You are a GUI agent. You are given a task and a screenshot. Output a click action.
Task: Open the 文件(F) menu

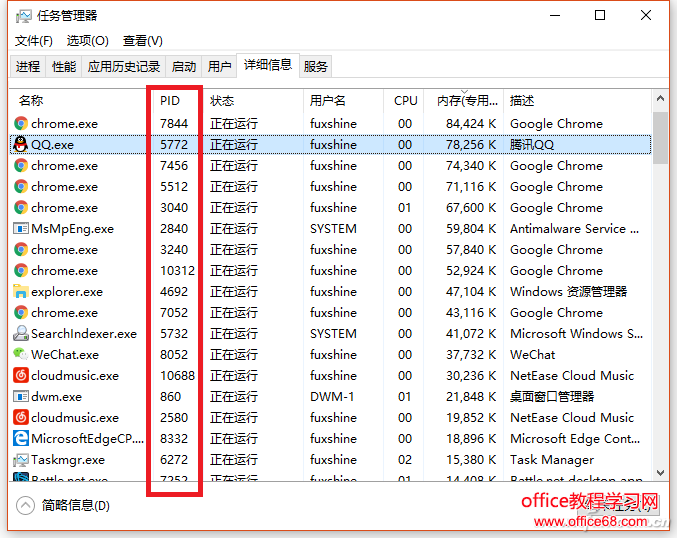click(34, 41)
